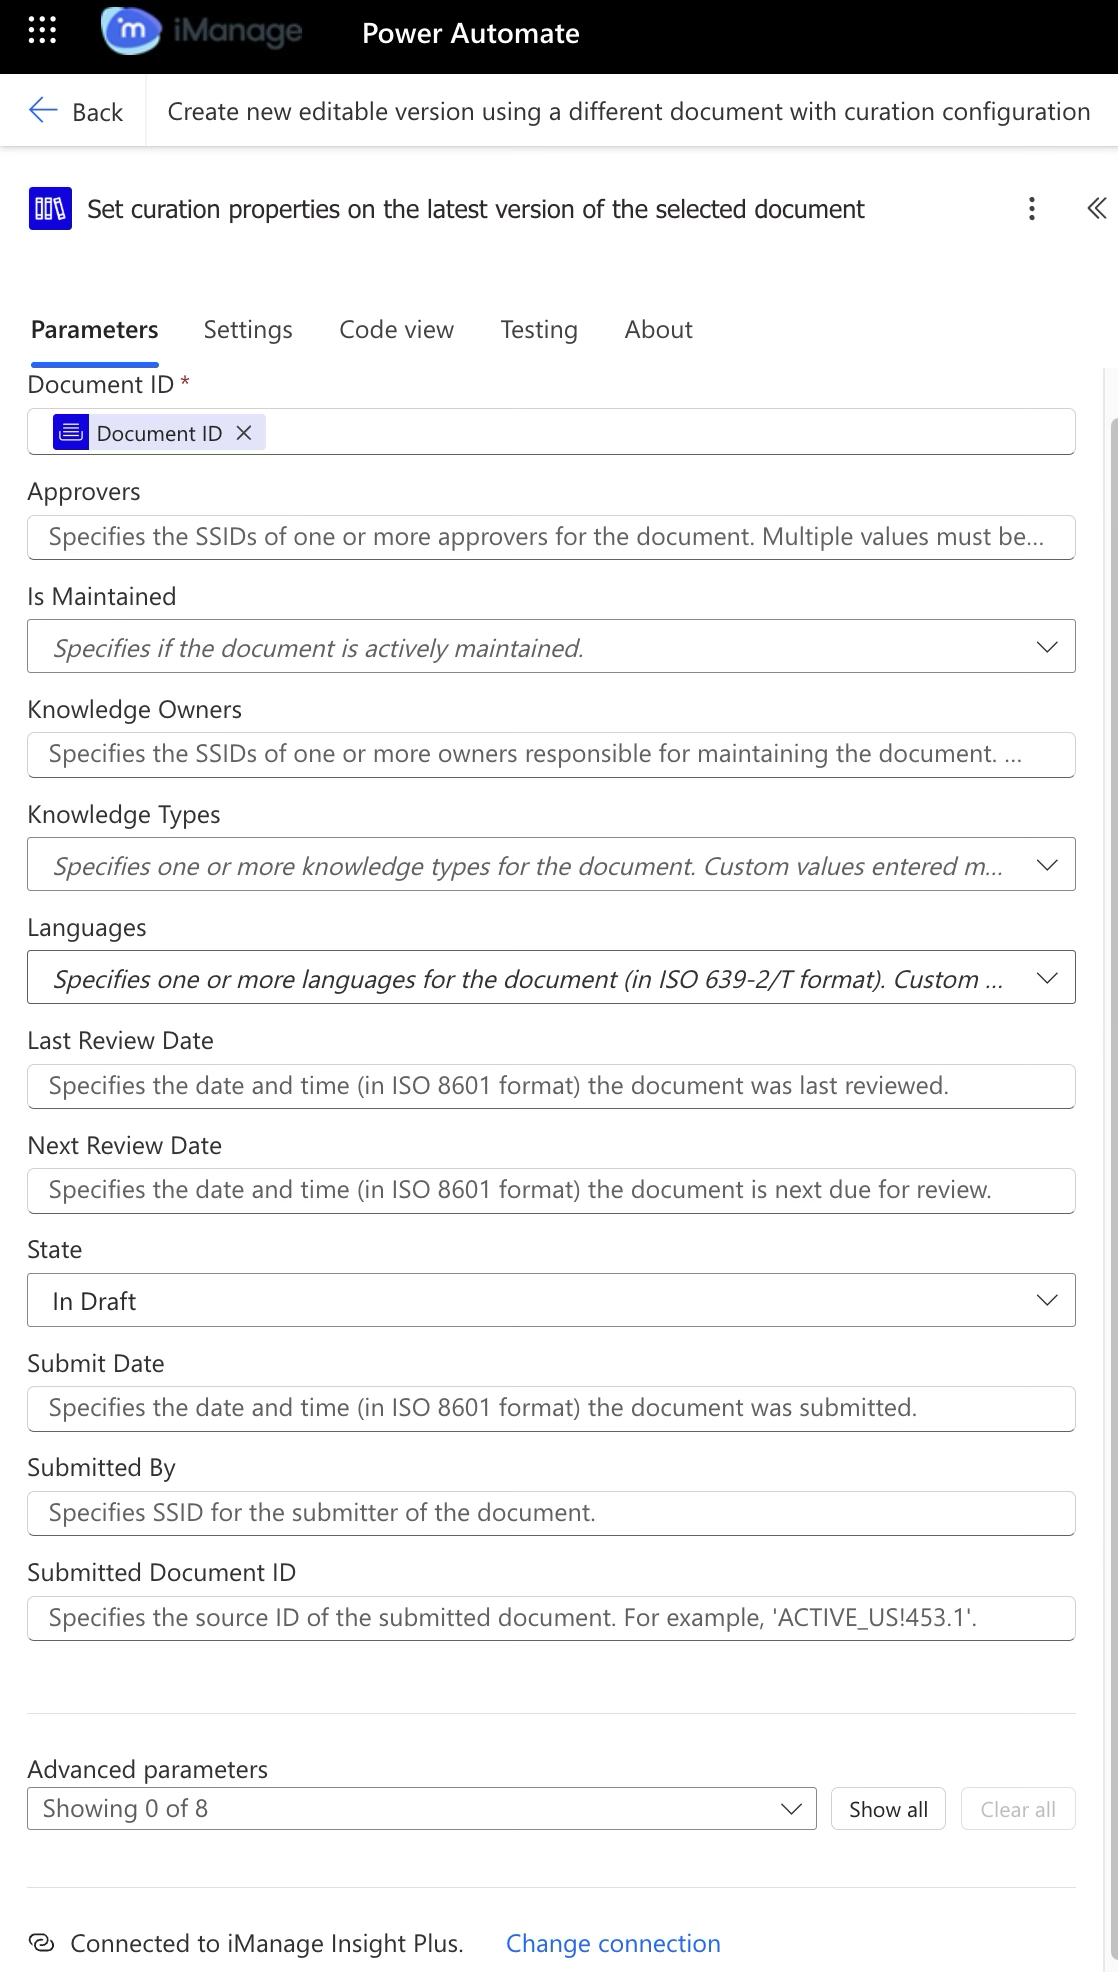Click the Knowledge Owners input field

pyautogui.click(x=551, y=754)
